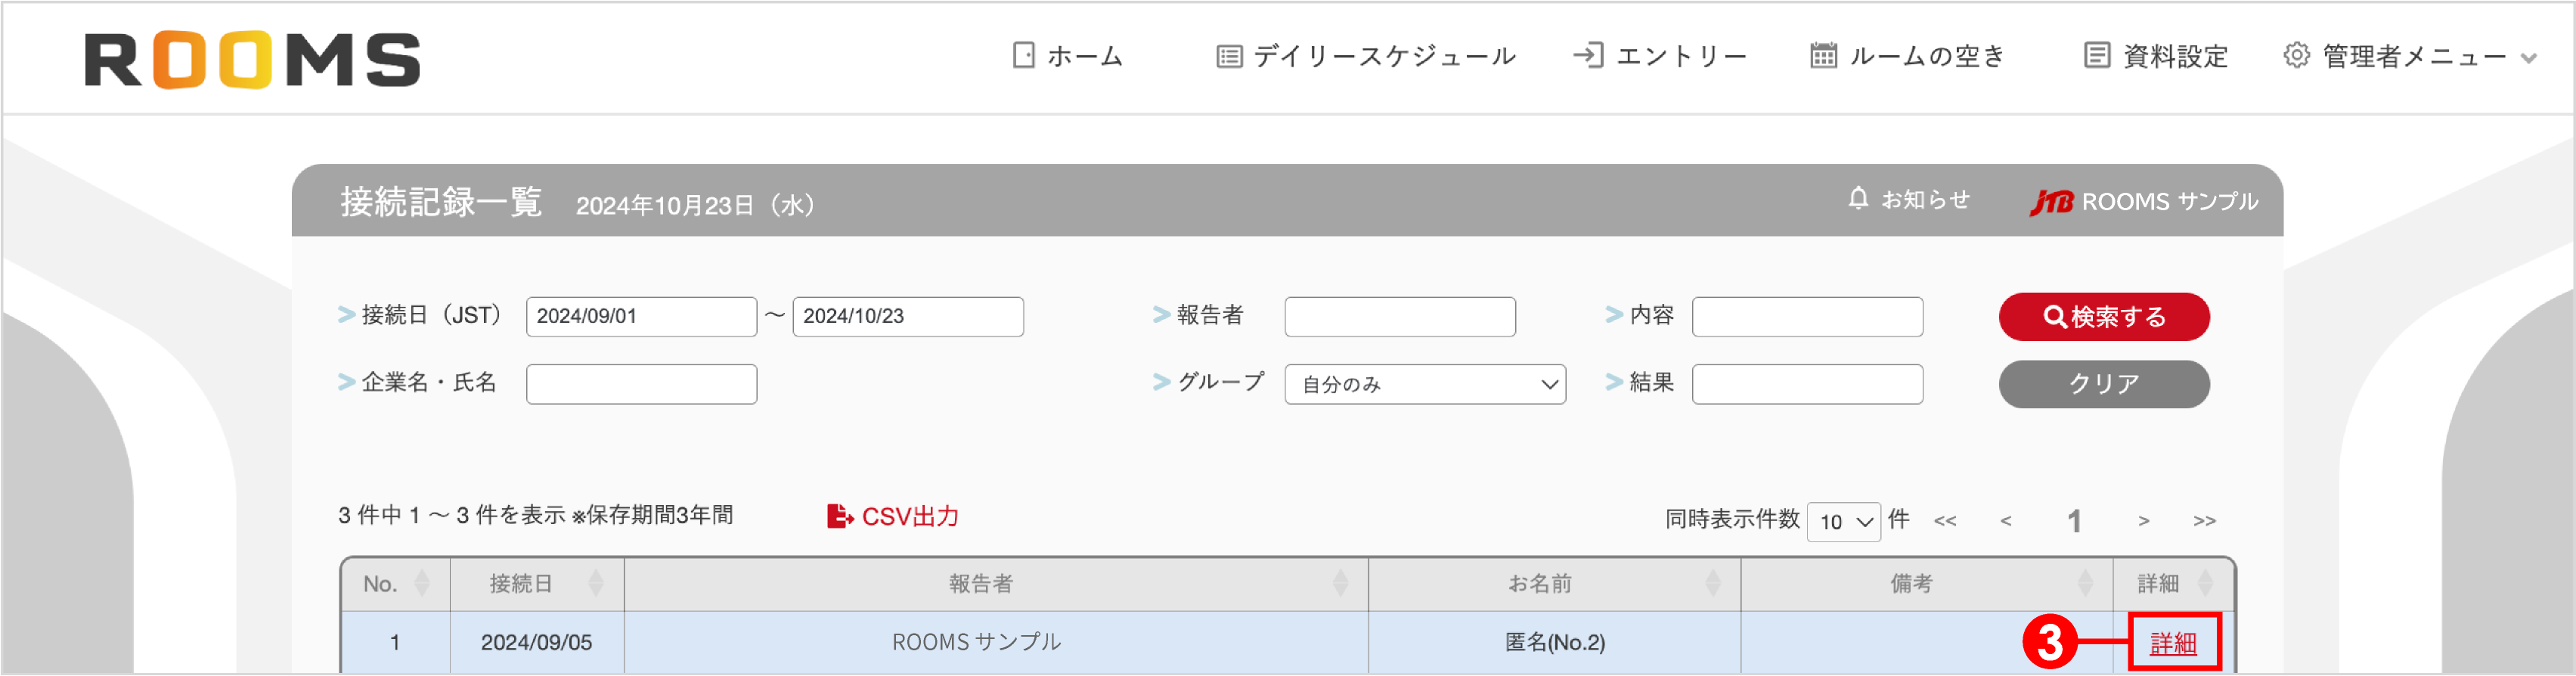
Task: Click the bell お知らせ icon
Action: (1858, 198)
